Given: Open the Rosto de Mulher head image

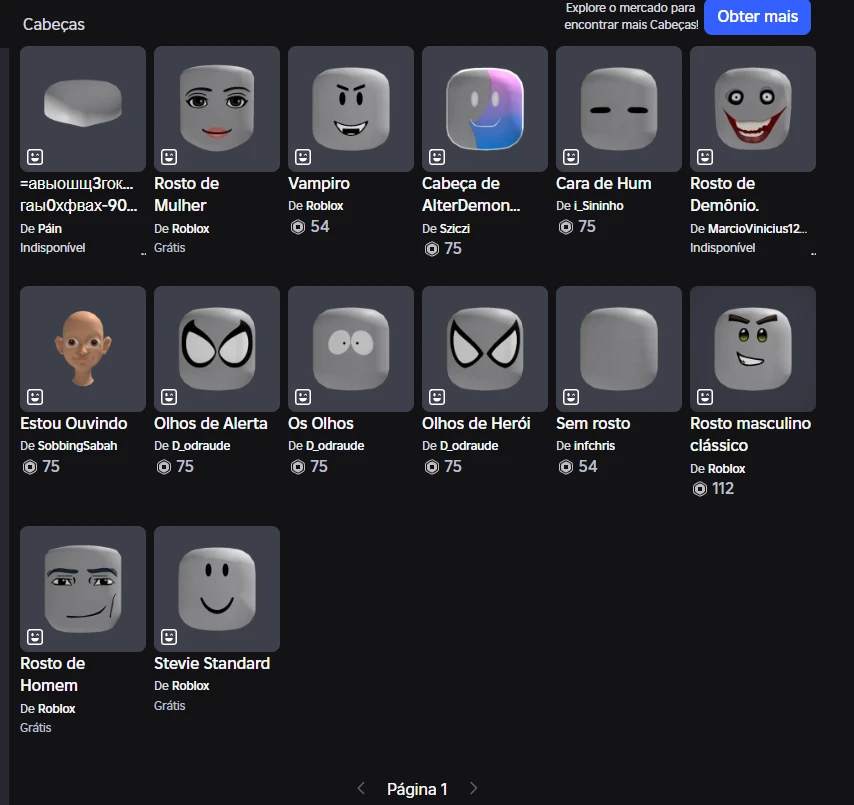Looking at the screenshot, I should (x=216, y=108).
